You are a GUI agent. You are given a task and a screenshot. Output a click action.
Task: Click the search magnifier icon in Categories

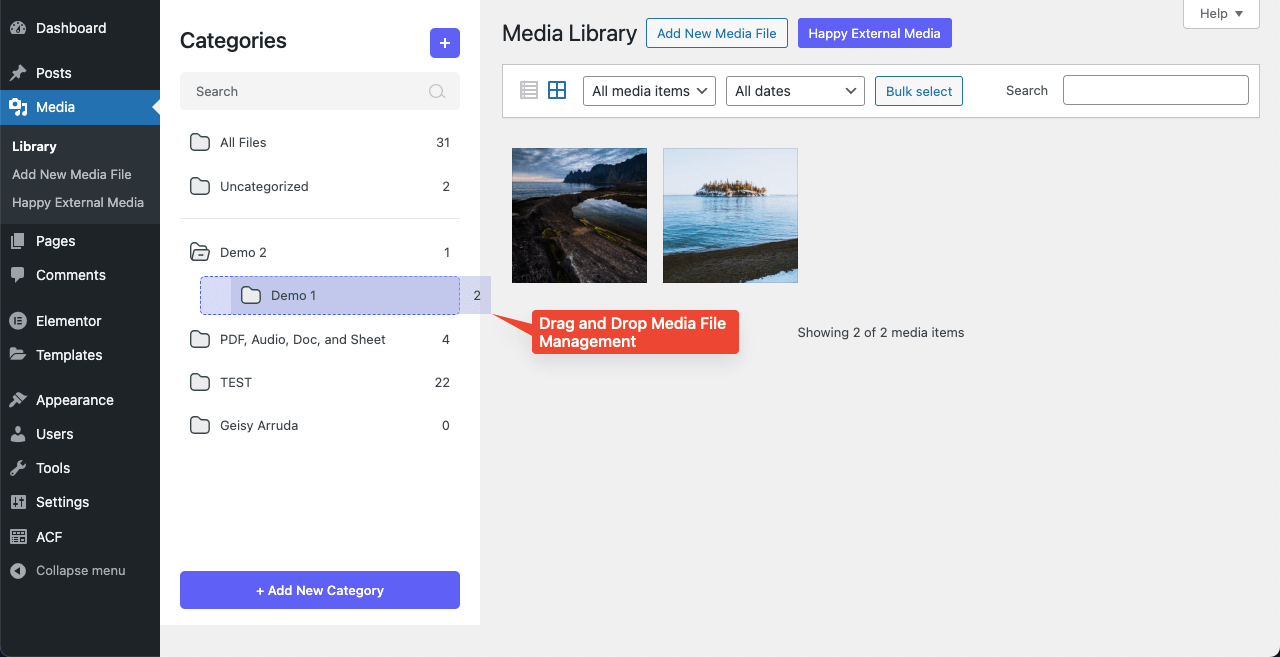[437, 91]
